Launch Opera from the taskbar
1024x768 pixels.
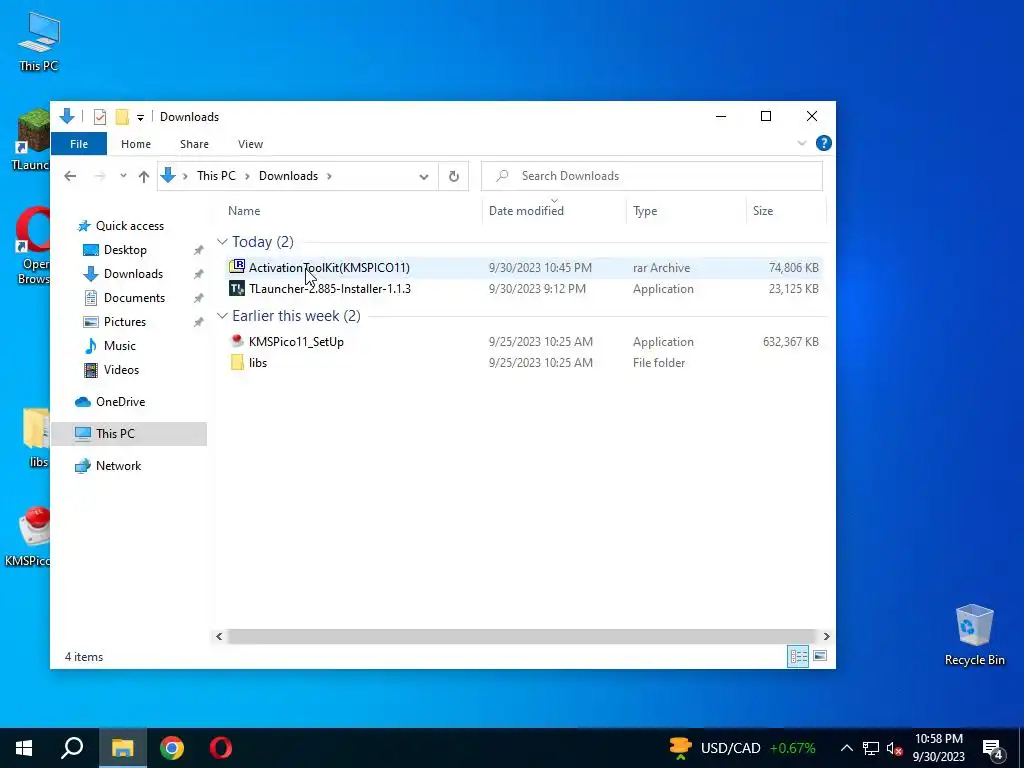(x=221, y=748)
